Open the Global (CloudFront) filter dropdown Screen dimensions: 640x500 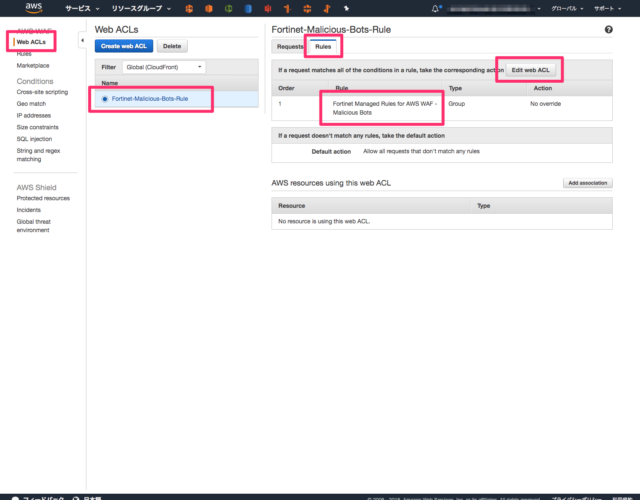click(x=164, y=67)
